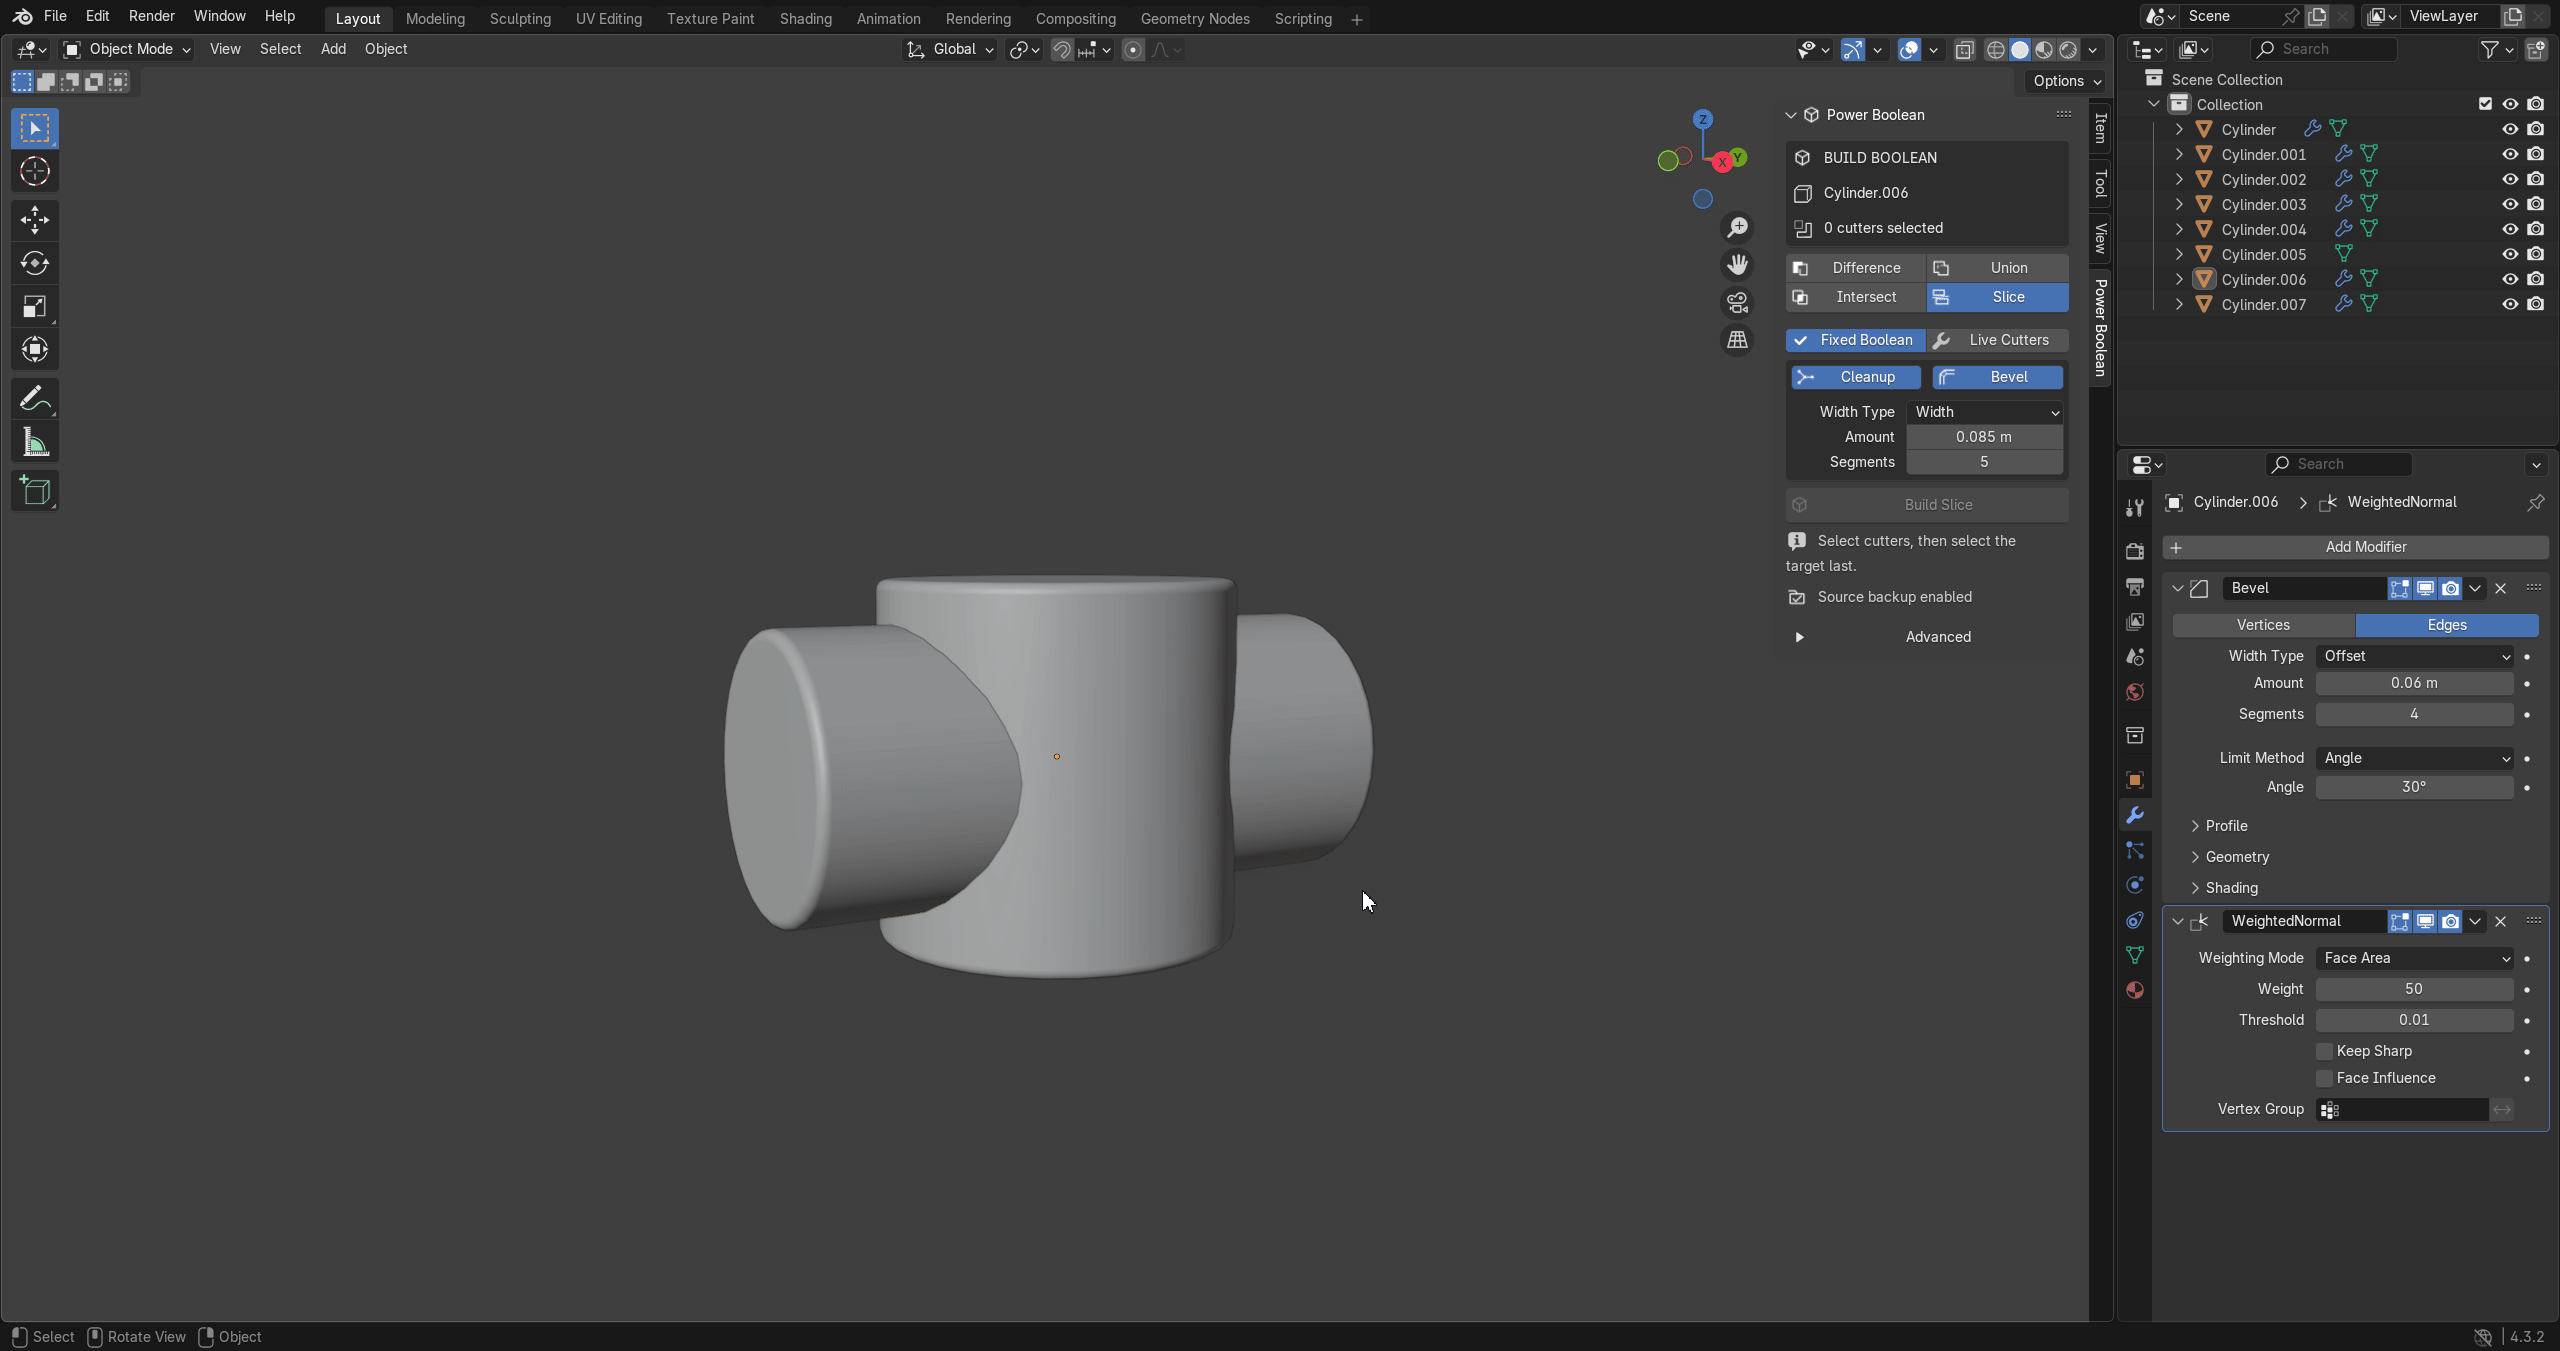Viewport: 2560px width, 1351px height.
Task: Hide Cylinder.003 with its eye icon
Action: coord(2510,204)
